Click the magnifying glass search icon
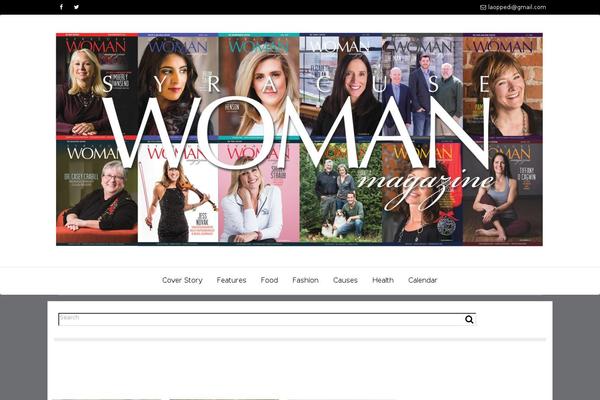 470,319
